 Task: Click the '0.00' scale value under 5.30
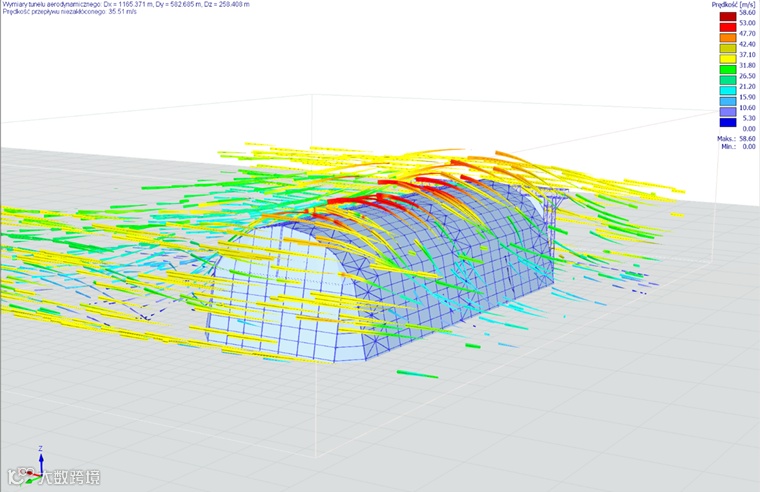point(749,128)
